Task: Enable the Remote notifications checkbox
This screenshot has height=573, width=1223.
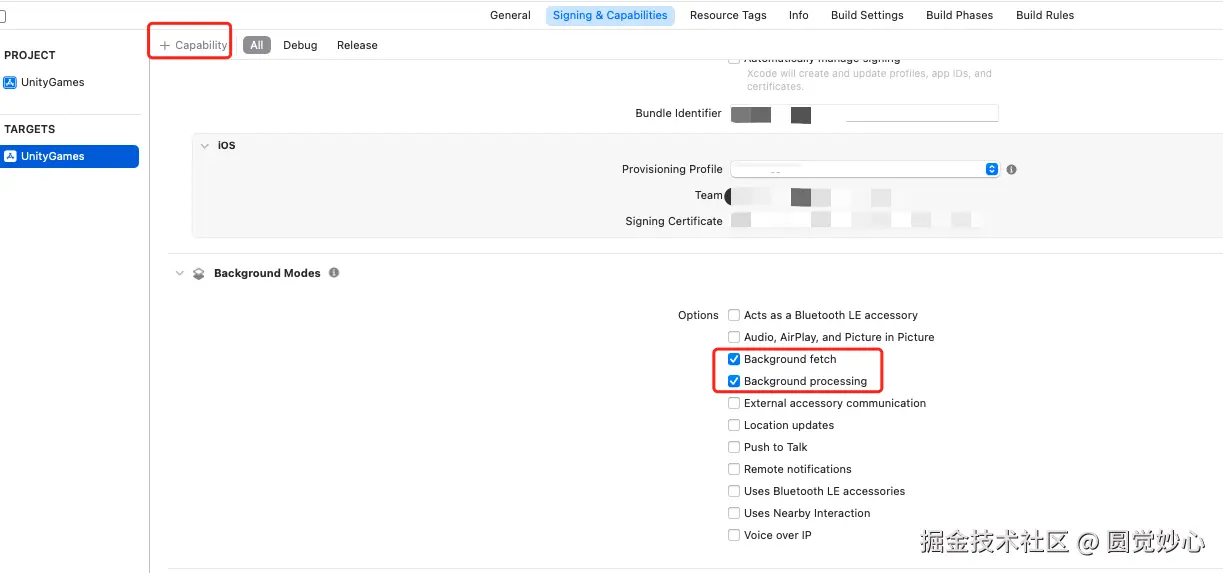Action: pyautogui.click(x=734, y=470)
